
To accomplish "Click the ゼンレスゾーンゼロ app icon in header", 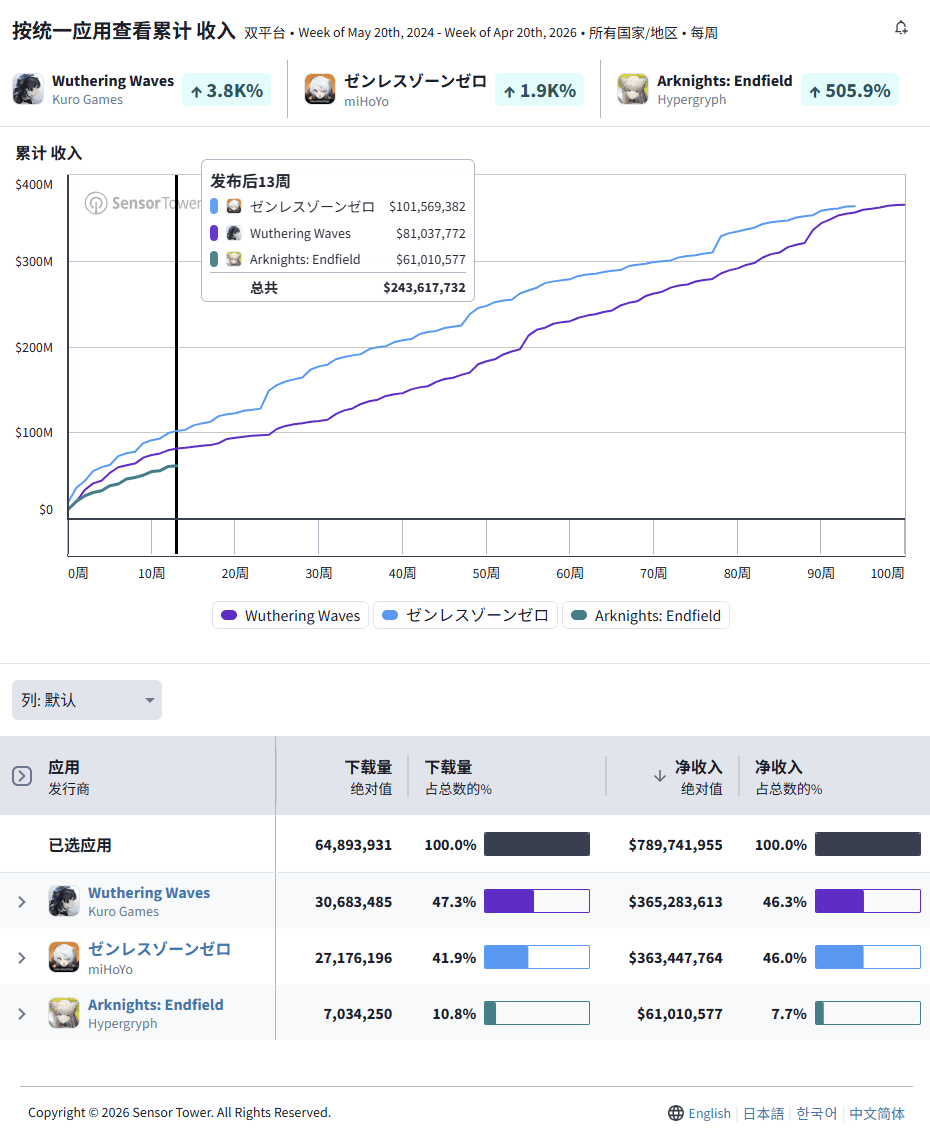I will 320,89.
